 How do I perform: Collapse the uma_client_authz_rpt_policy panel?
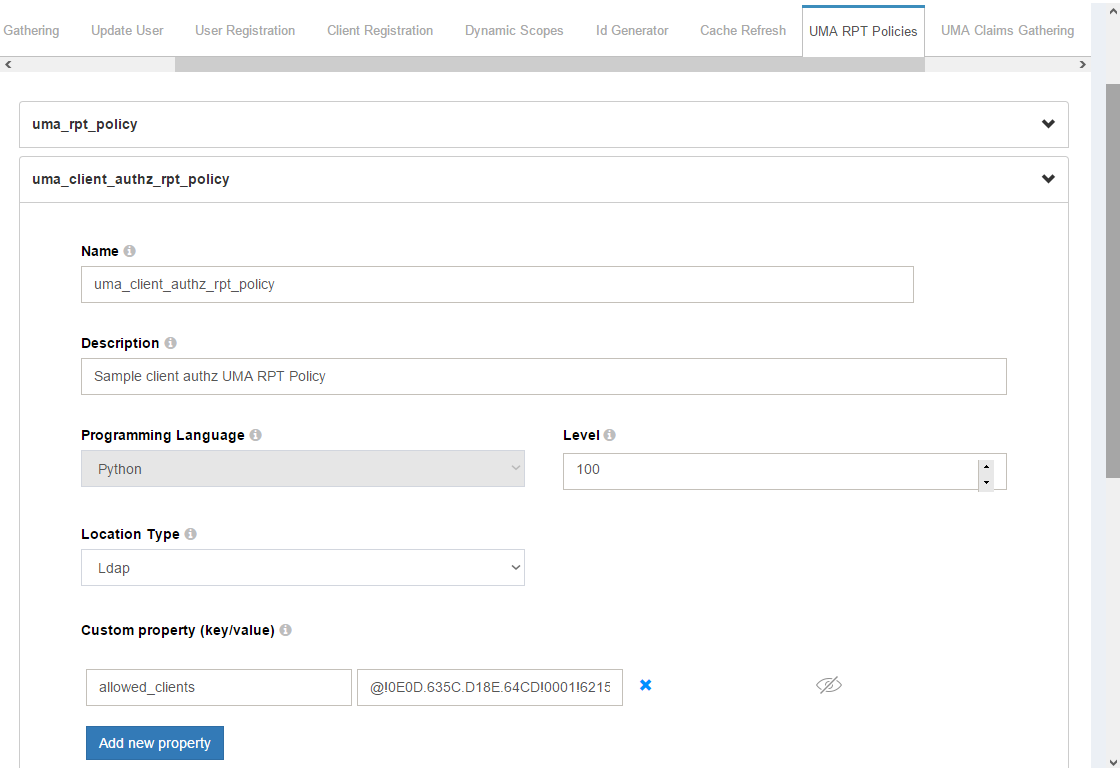pos(1048,179)
